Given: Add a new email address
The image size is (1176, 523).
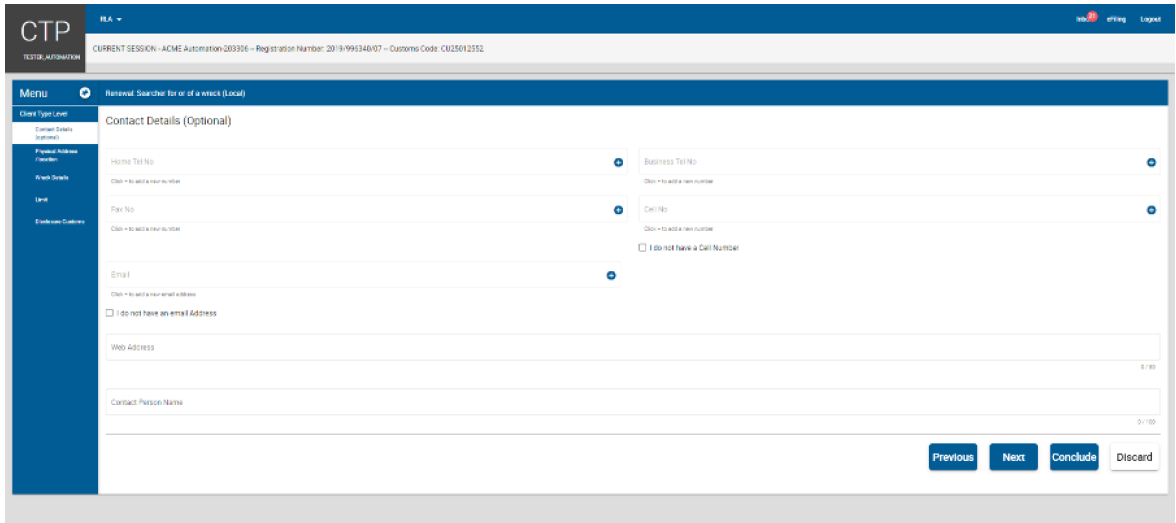Looking at the screenshot, I should 611,275.
